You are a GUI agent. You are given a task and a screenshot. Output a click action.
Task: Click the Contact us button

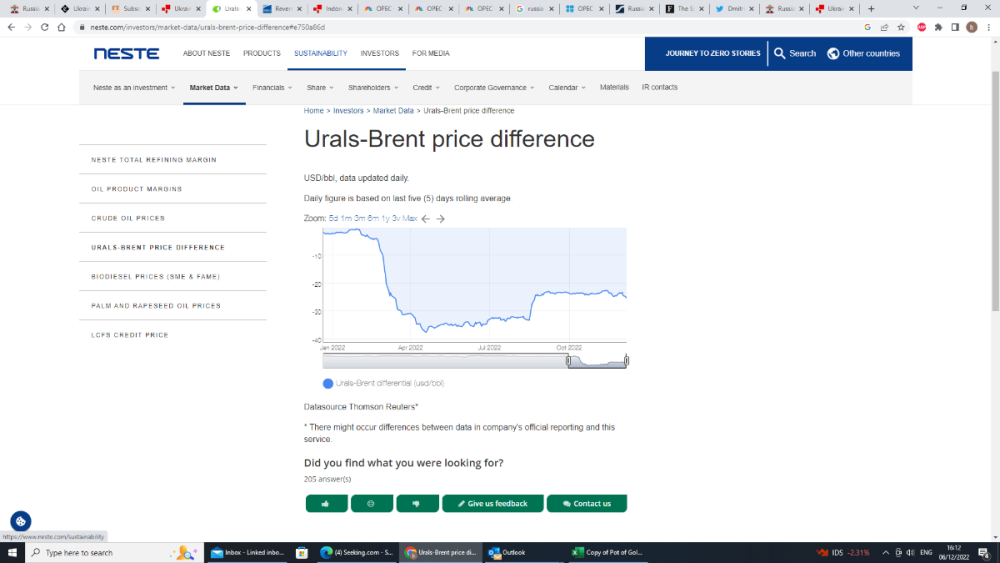587,503
